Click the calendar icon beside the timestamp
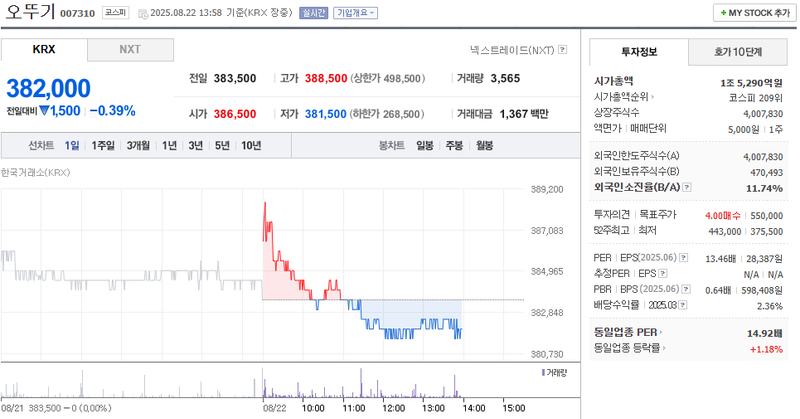Screen dimensions: 800x419 (143, 14)
